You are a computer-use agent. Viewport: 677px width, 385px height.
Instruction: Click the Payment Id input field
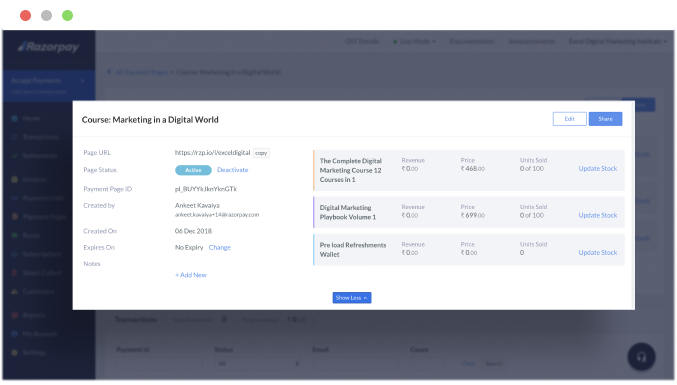click(x=159, y=364)
